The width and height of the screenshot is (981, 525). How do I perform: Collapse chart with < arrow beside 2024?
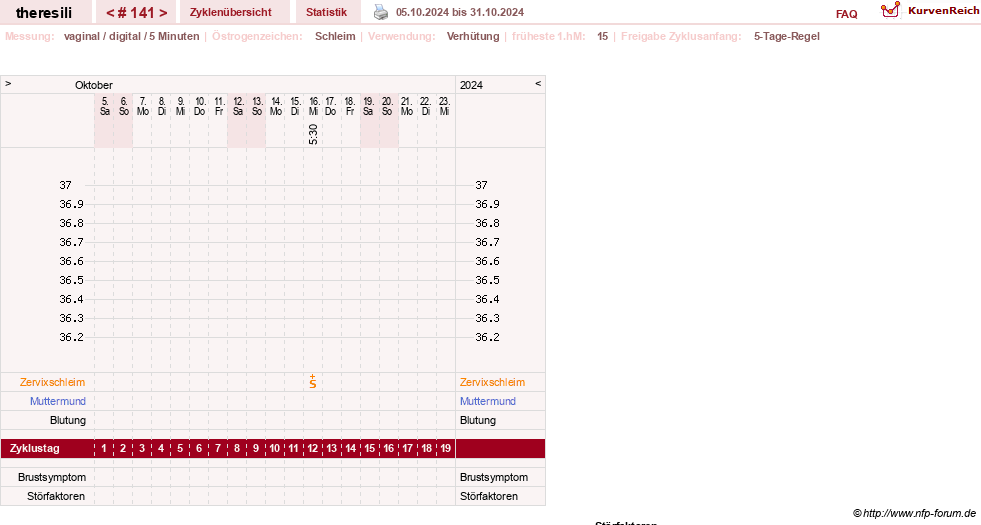point(537,83)
